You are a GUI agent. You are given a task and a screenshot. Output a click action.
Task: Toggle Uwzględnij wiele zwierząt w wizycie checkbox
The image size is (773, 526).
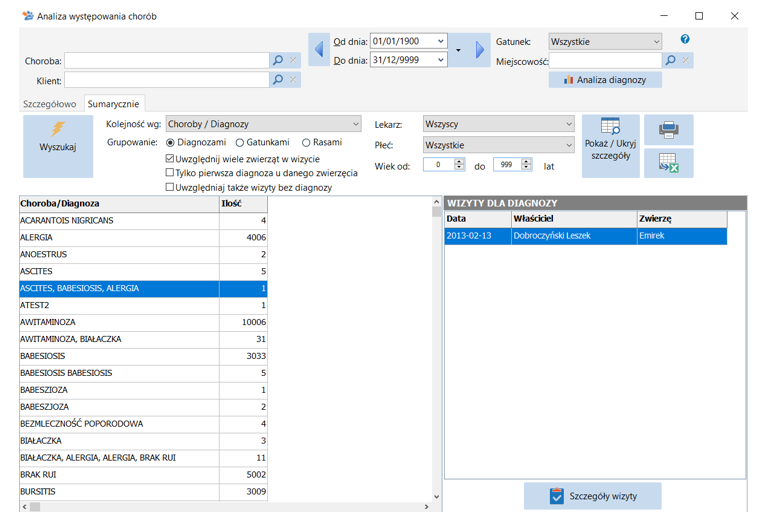click(x=170, y=159)
